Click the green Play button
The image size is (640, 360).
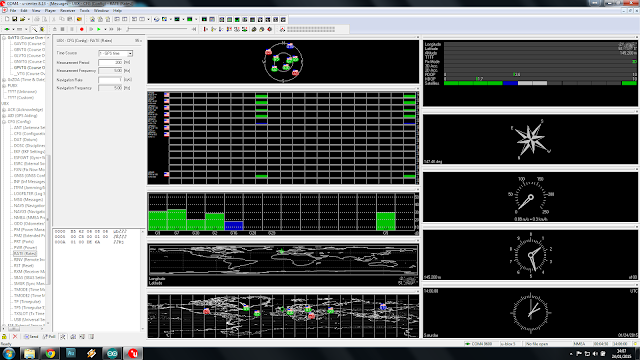pos(99,29)
